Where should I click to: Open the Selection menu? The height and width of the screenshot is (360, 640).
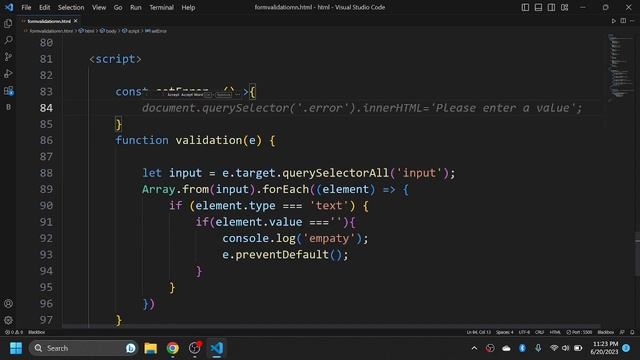point(71,7)
